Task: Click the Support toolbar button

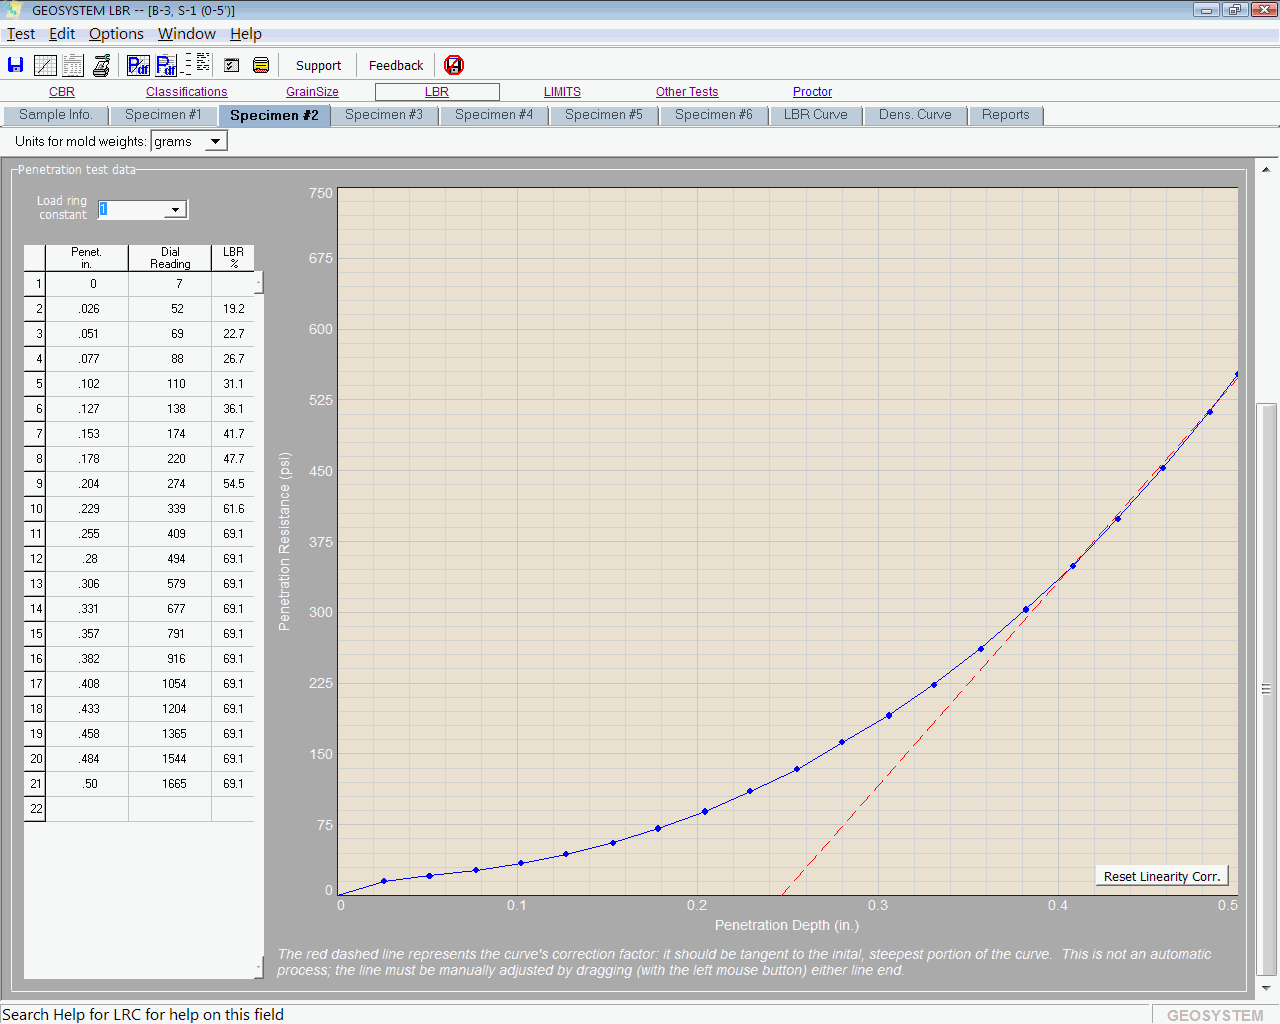Action: pyautogui.click(x=318, y=66)
